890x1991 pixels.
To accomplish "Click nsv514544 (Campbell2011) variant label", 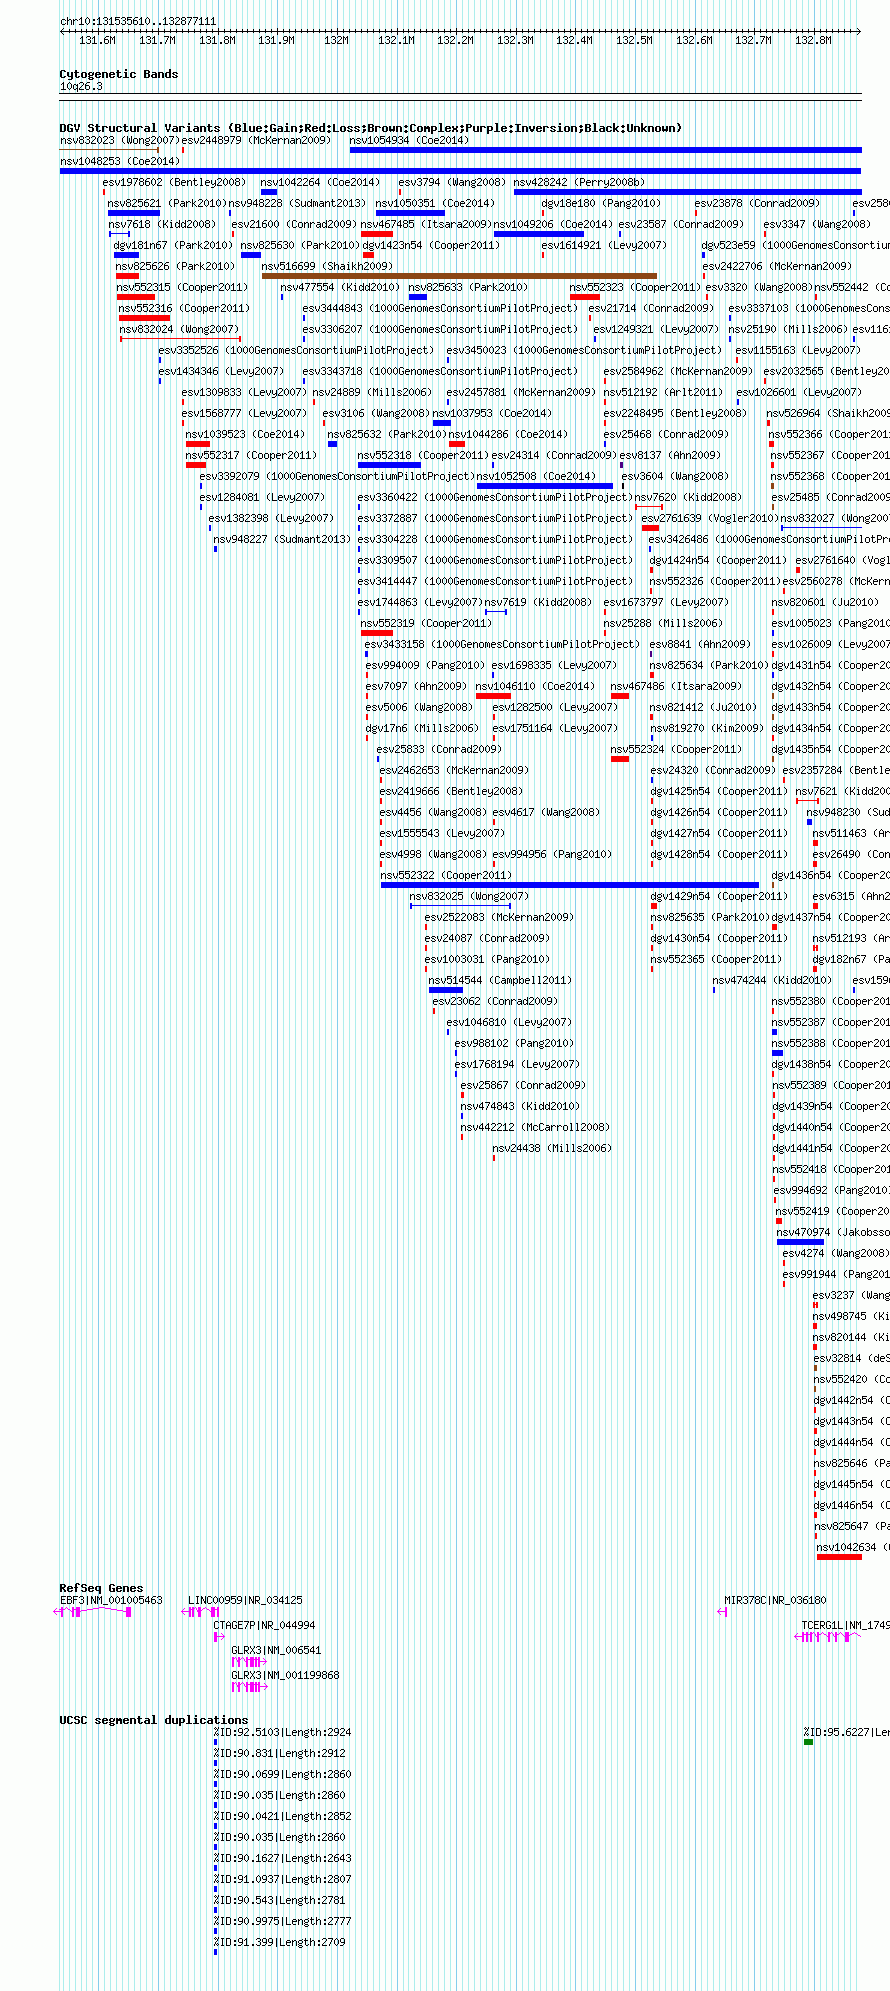I will pos(500,980).
